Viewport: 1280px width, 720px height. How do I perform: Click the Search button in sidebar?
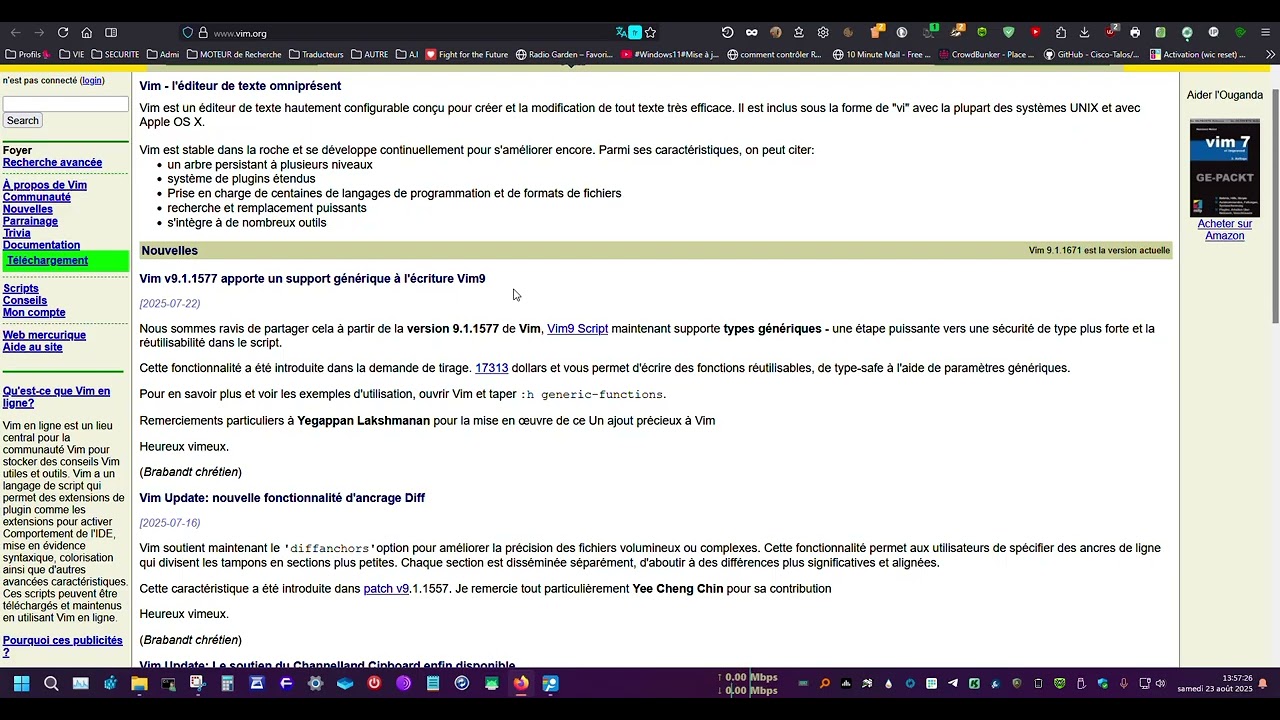click(x=22, y=121)
